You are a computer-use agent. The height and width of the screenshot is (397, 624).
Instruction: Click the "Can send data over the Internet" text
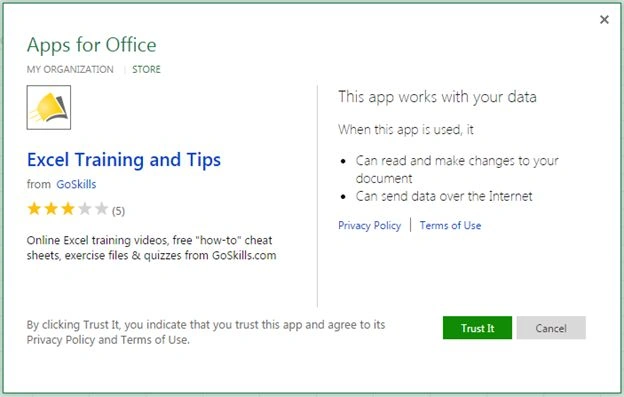pos(444,196)
